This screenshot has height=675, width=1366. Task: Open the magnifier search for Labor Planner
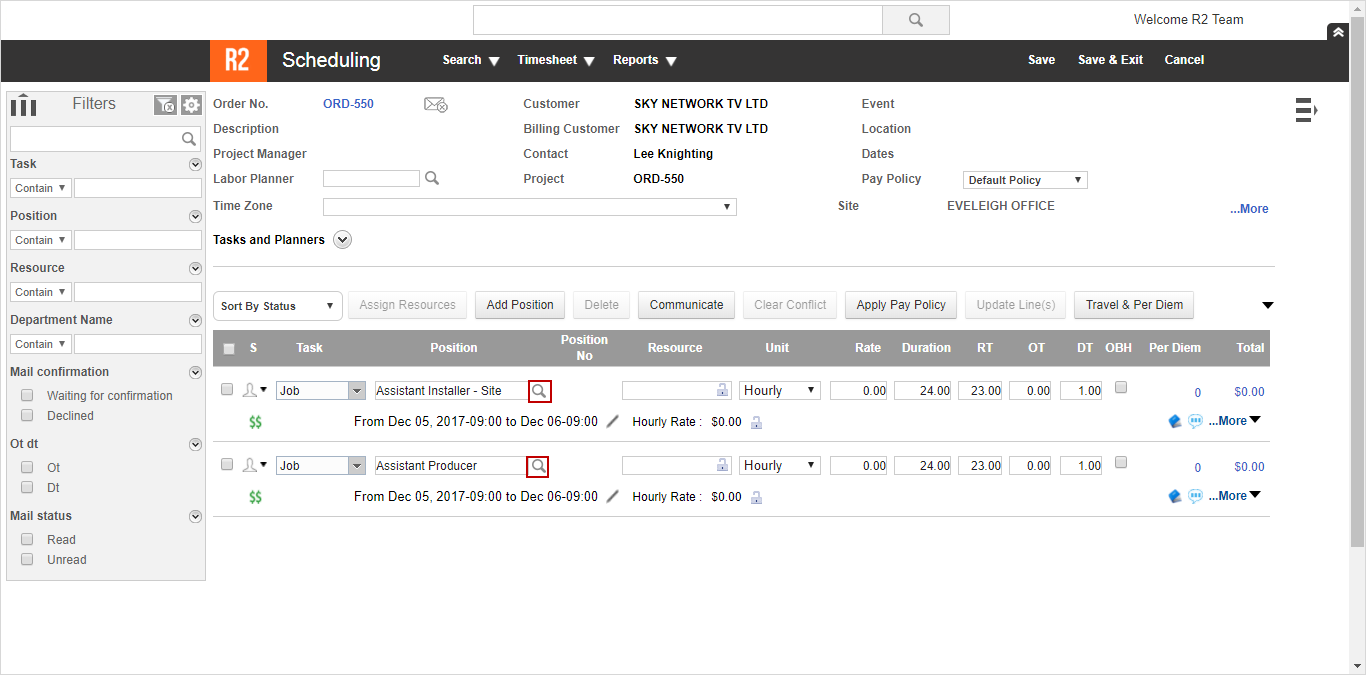[432, 178]
